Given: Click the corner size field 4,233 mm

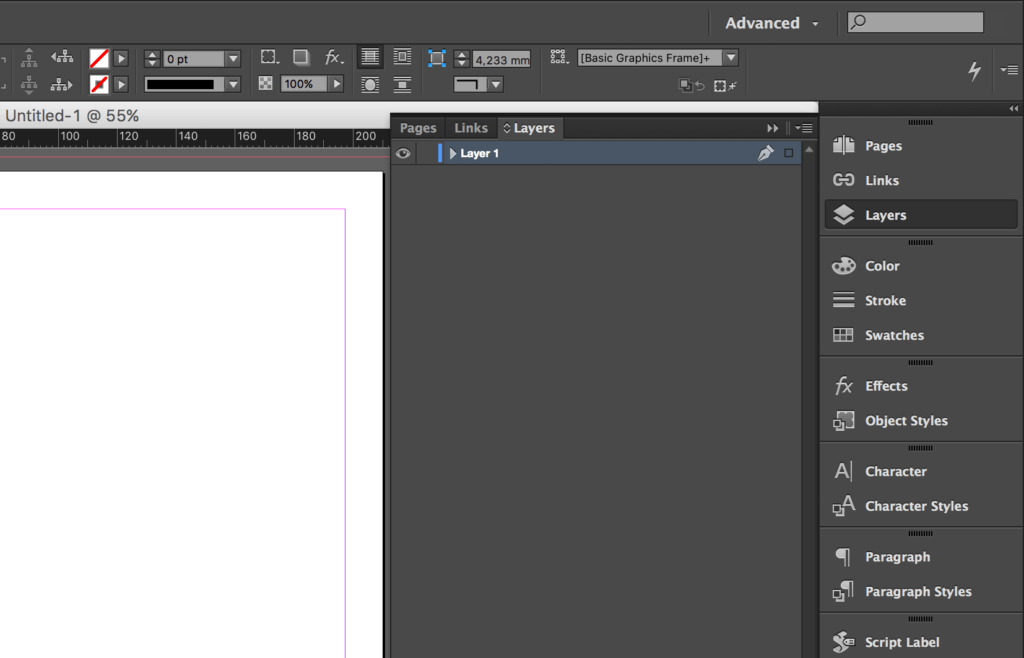Looking at the screenshot, I should [x=502, y=59].
